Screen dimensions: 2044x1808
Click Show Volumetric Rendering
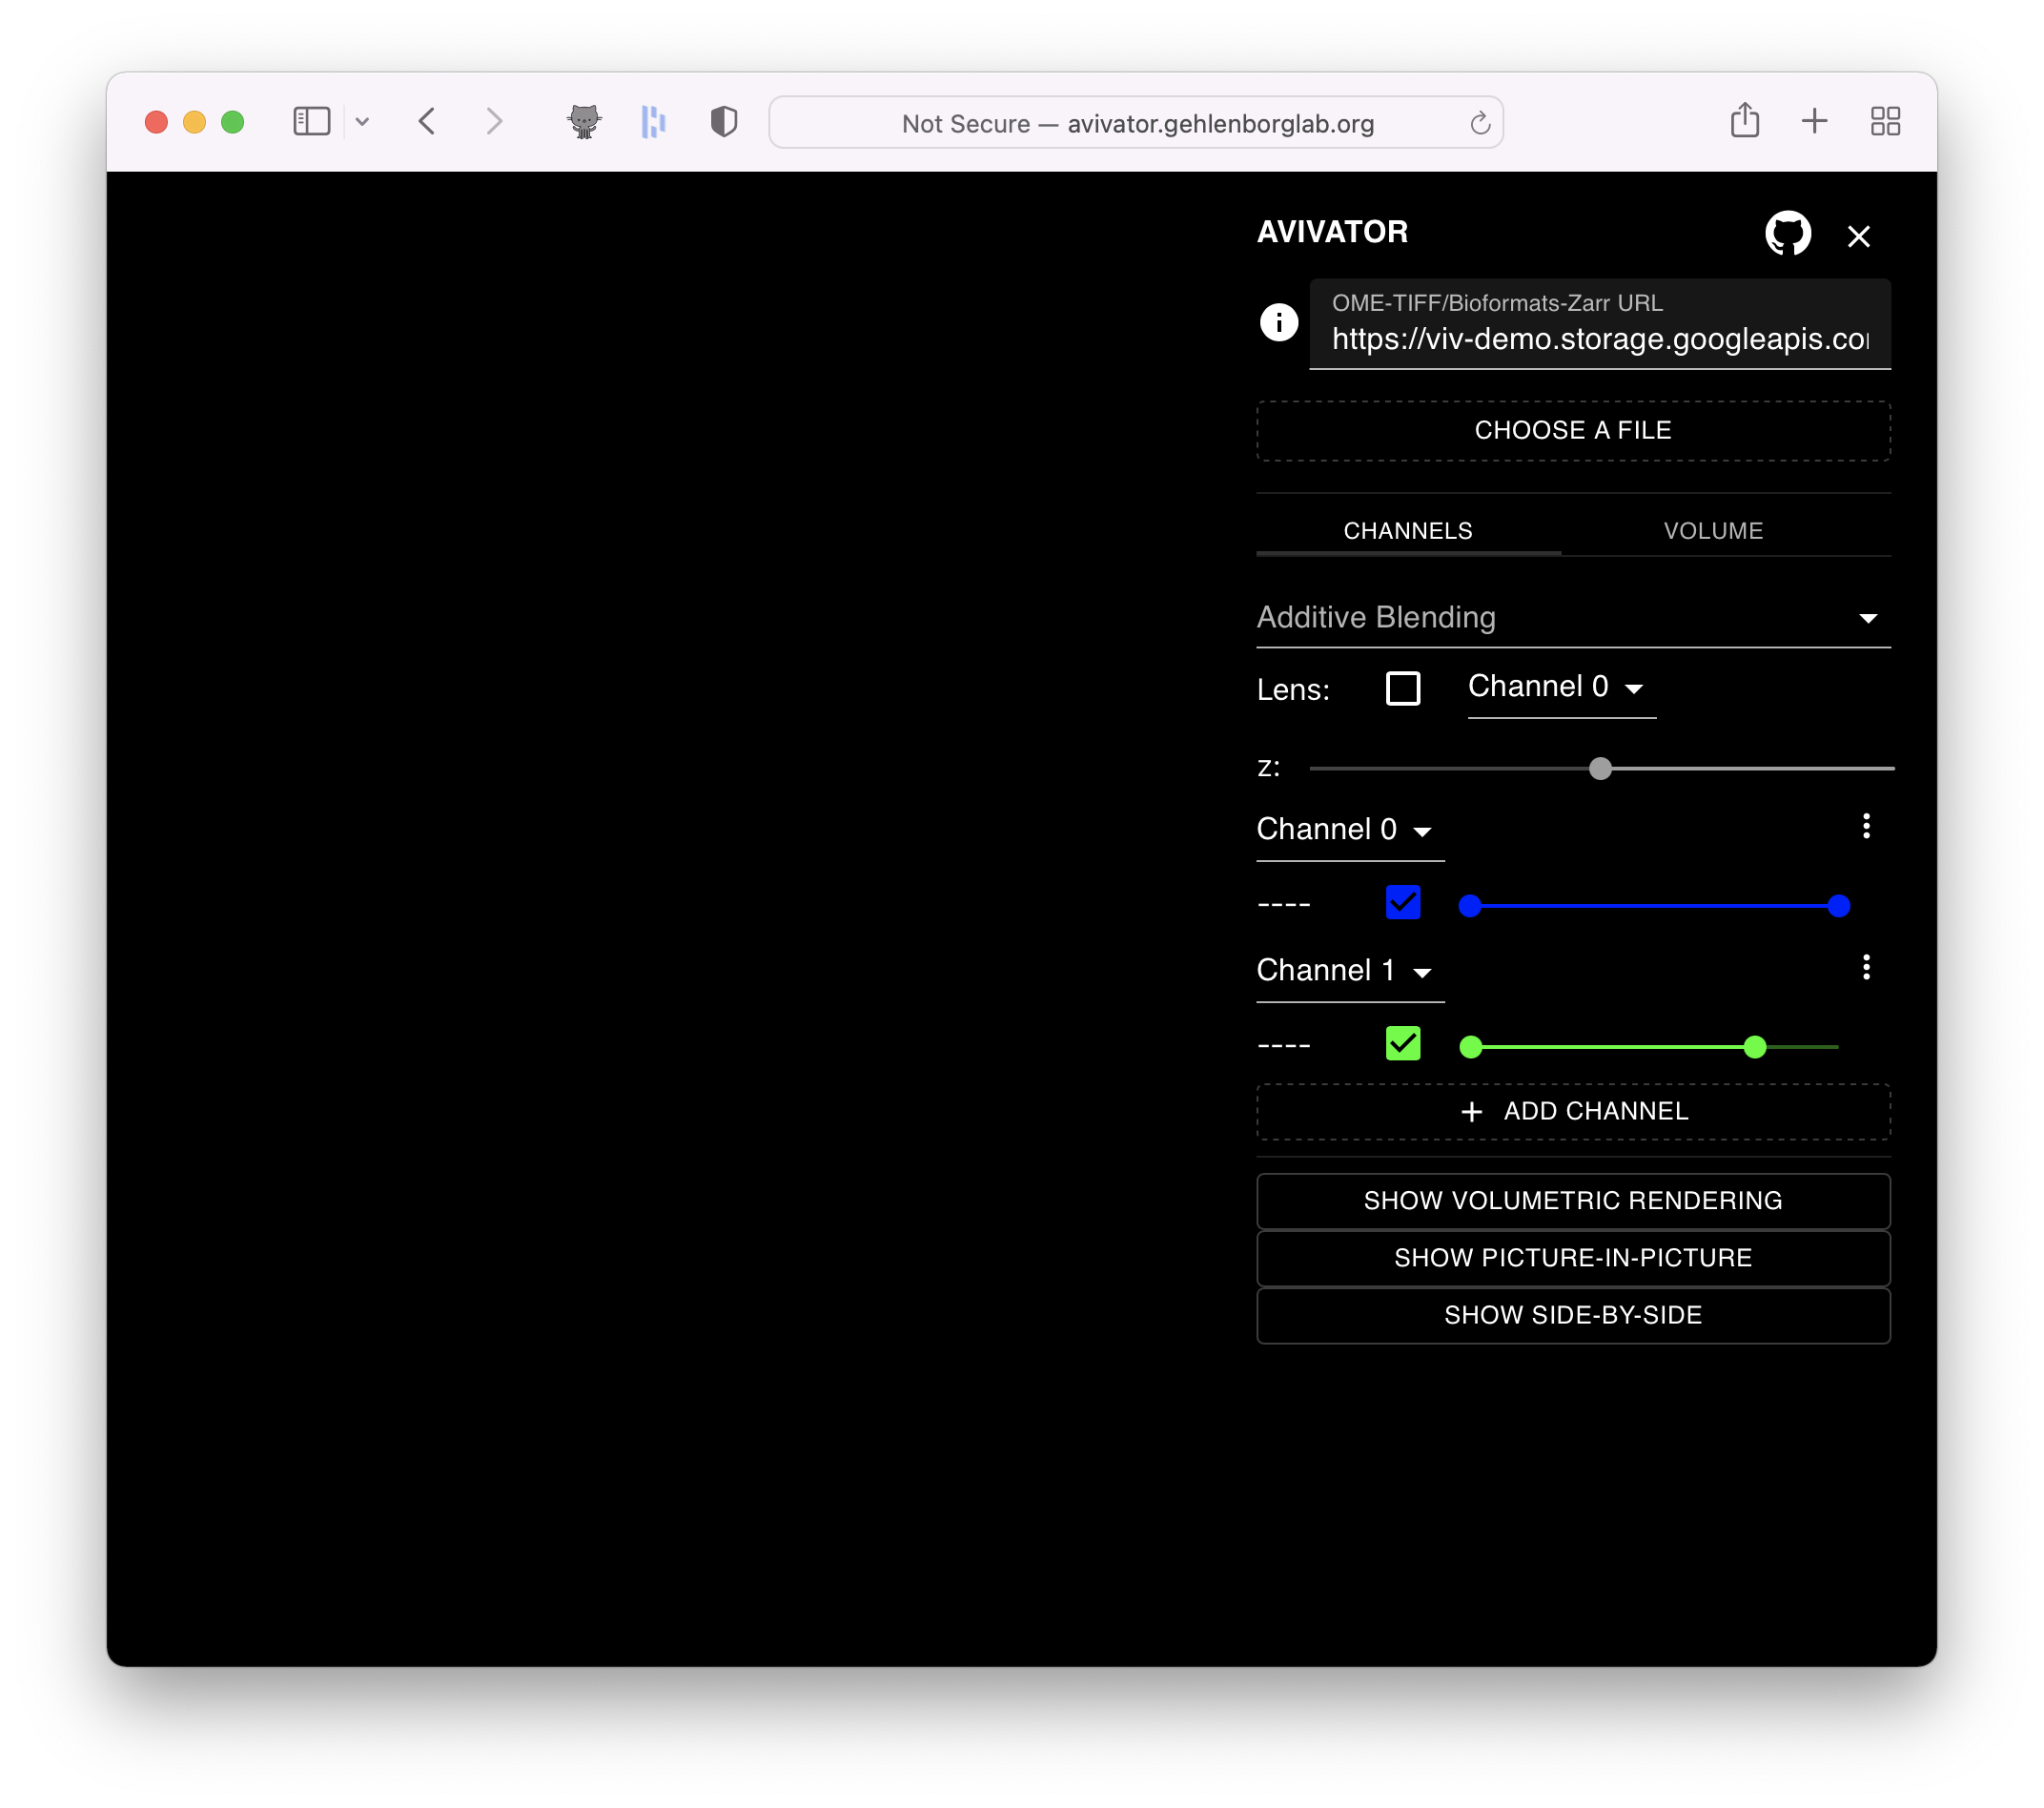[x=1573, y=1200]
